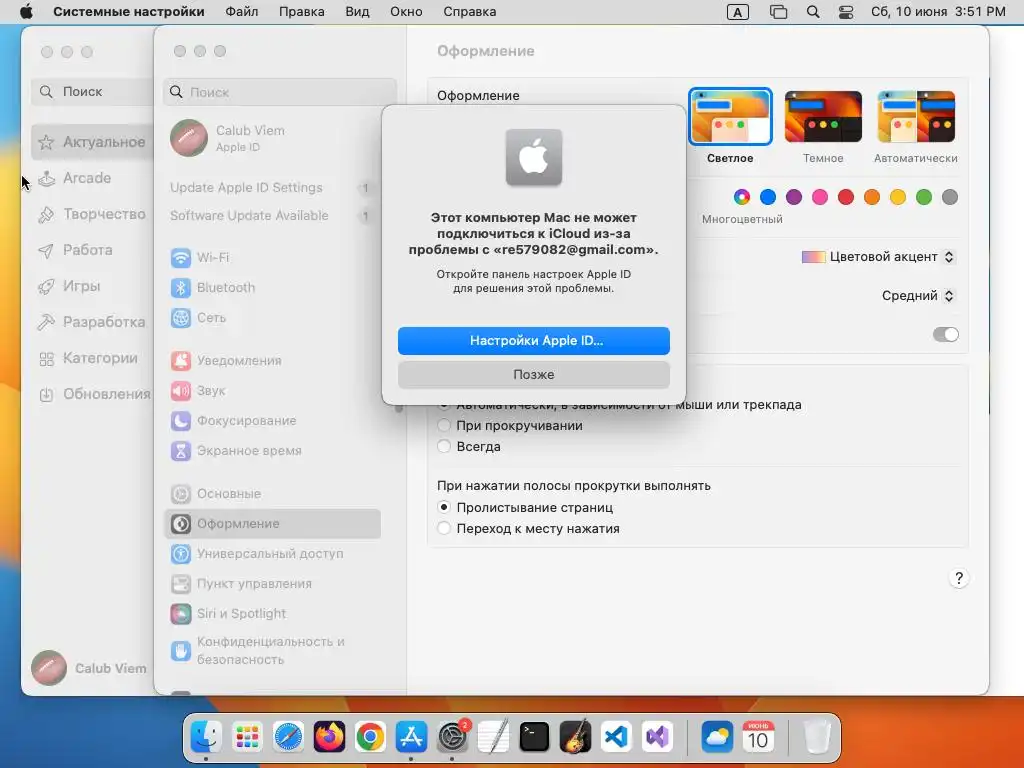Open Вид menu

pos(357,12)
